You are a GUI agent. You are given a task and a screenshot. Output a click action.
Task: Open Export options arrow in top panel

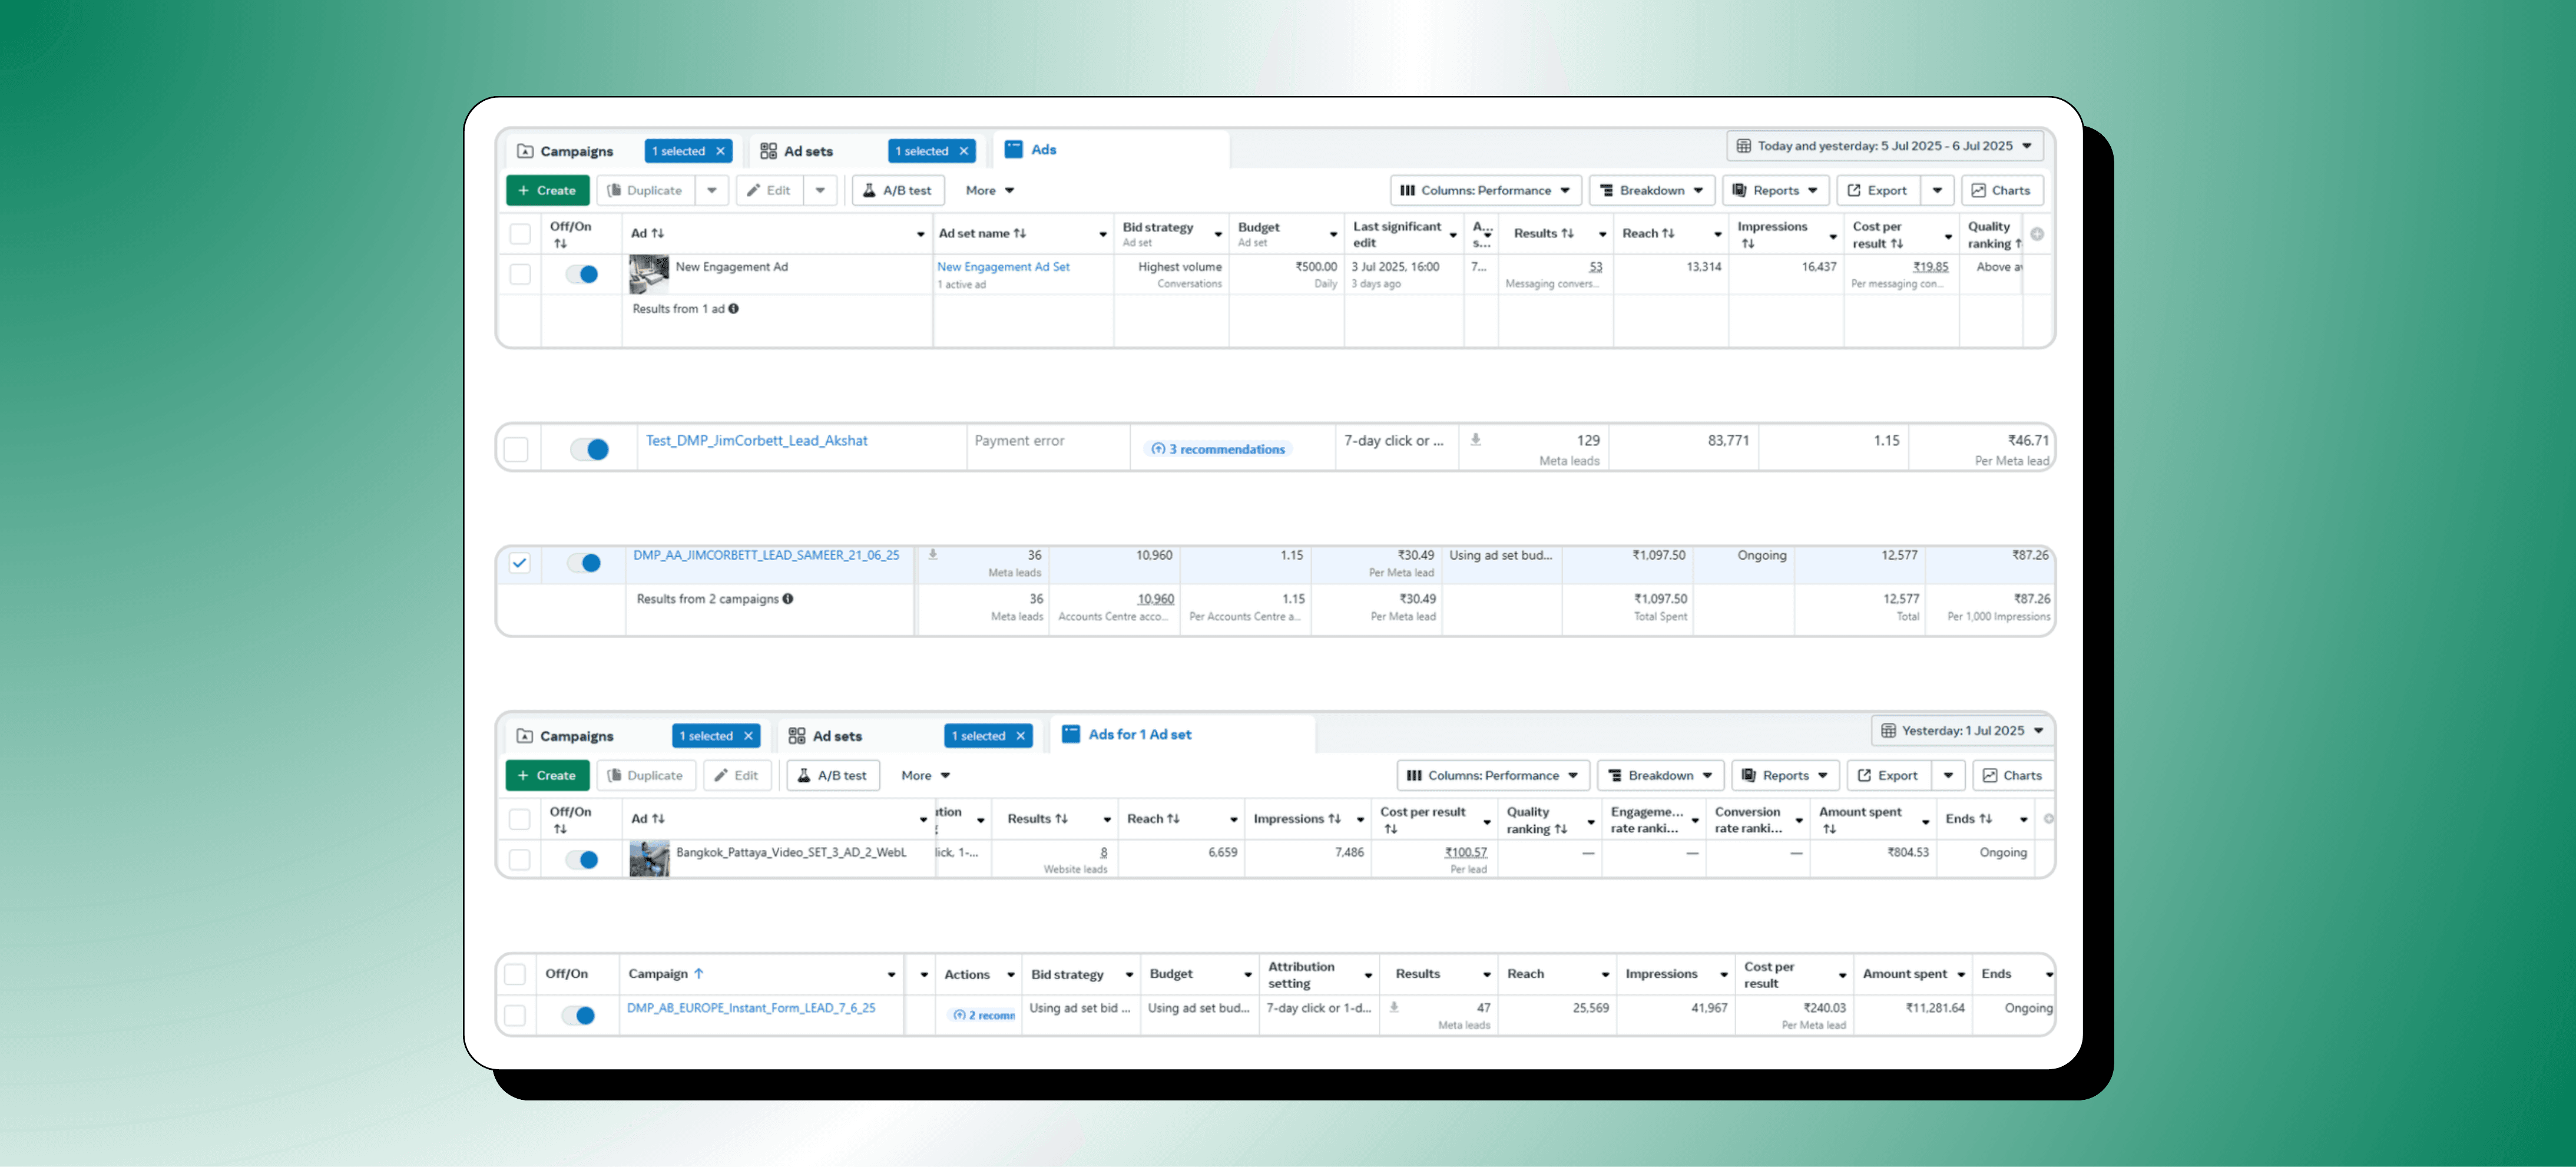[x=1938, y=190]
